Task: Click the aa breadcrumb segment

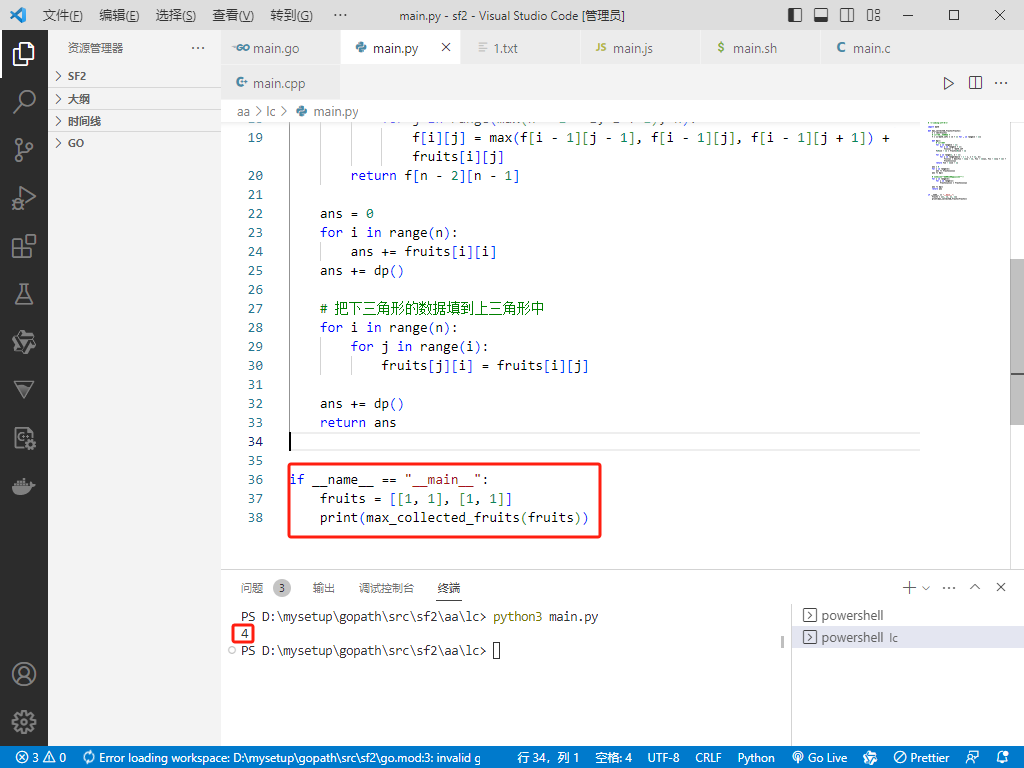Action: coord(243,112)
